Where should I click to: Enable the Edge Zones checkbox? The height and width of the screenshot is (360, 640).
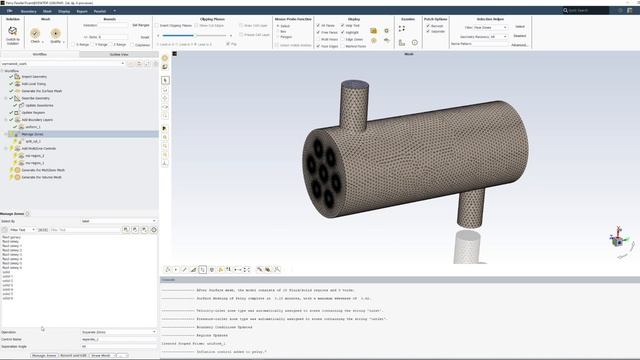pos(342,39)
